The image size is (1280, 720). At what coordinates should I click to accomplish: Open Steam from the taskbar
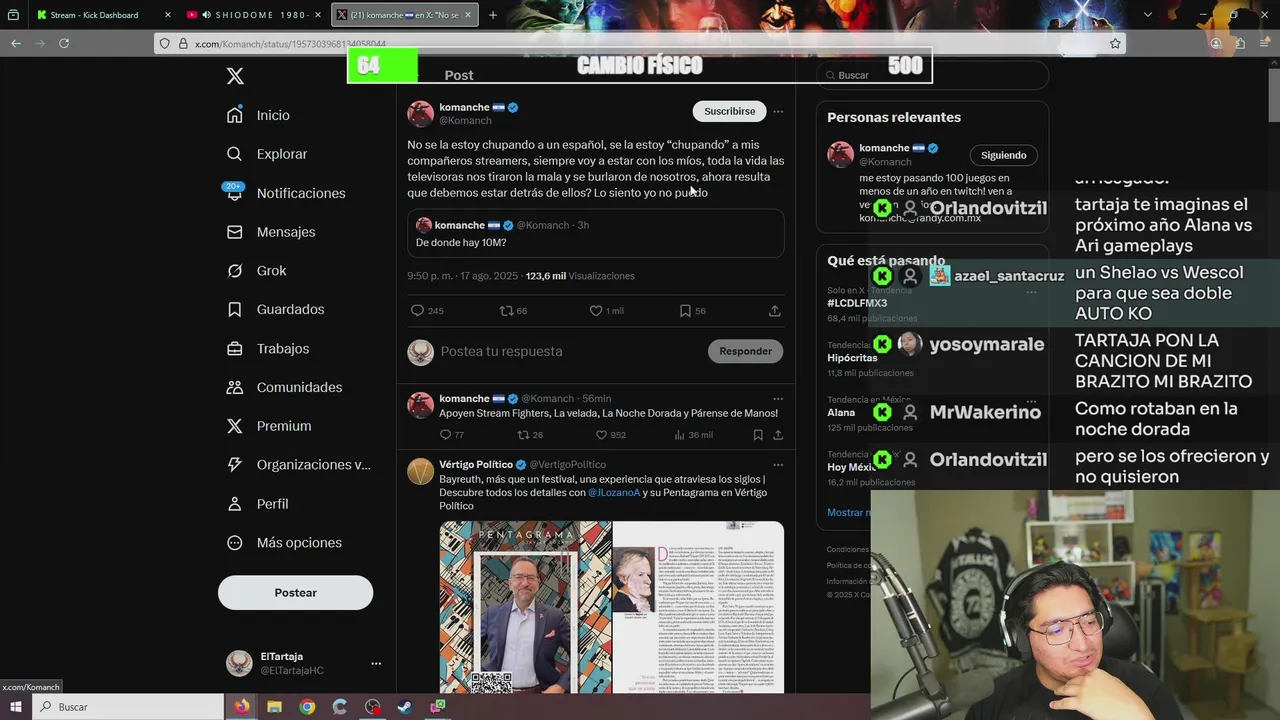coord(404,707)
